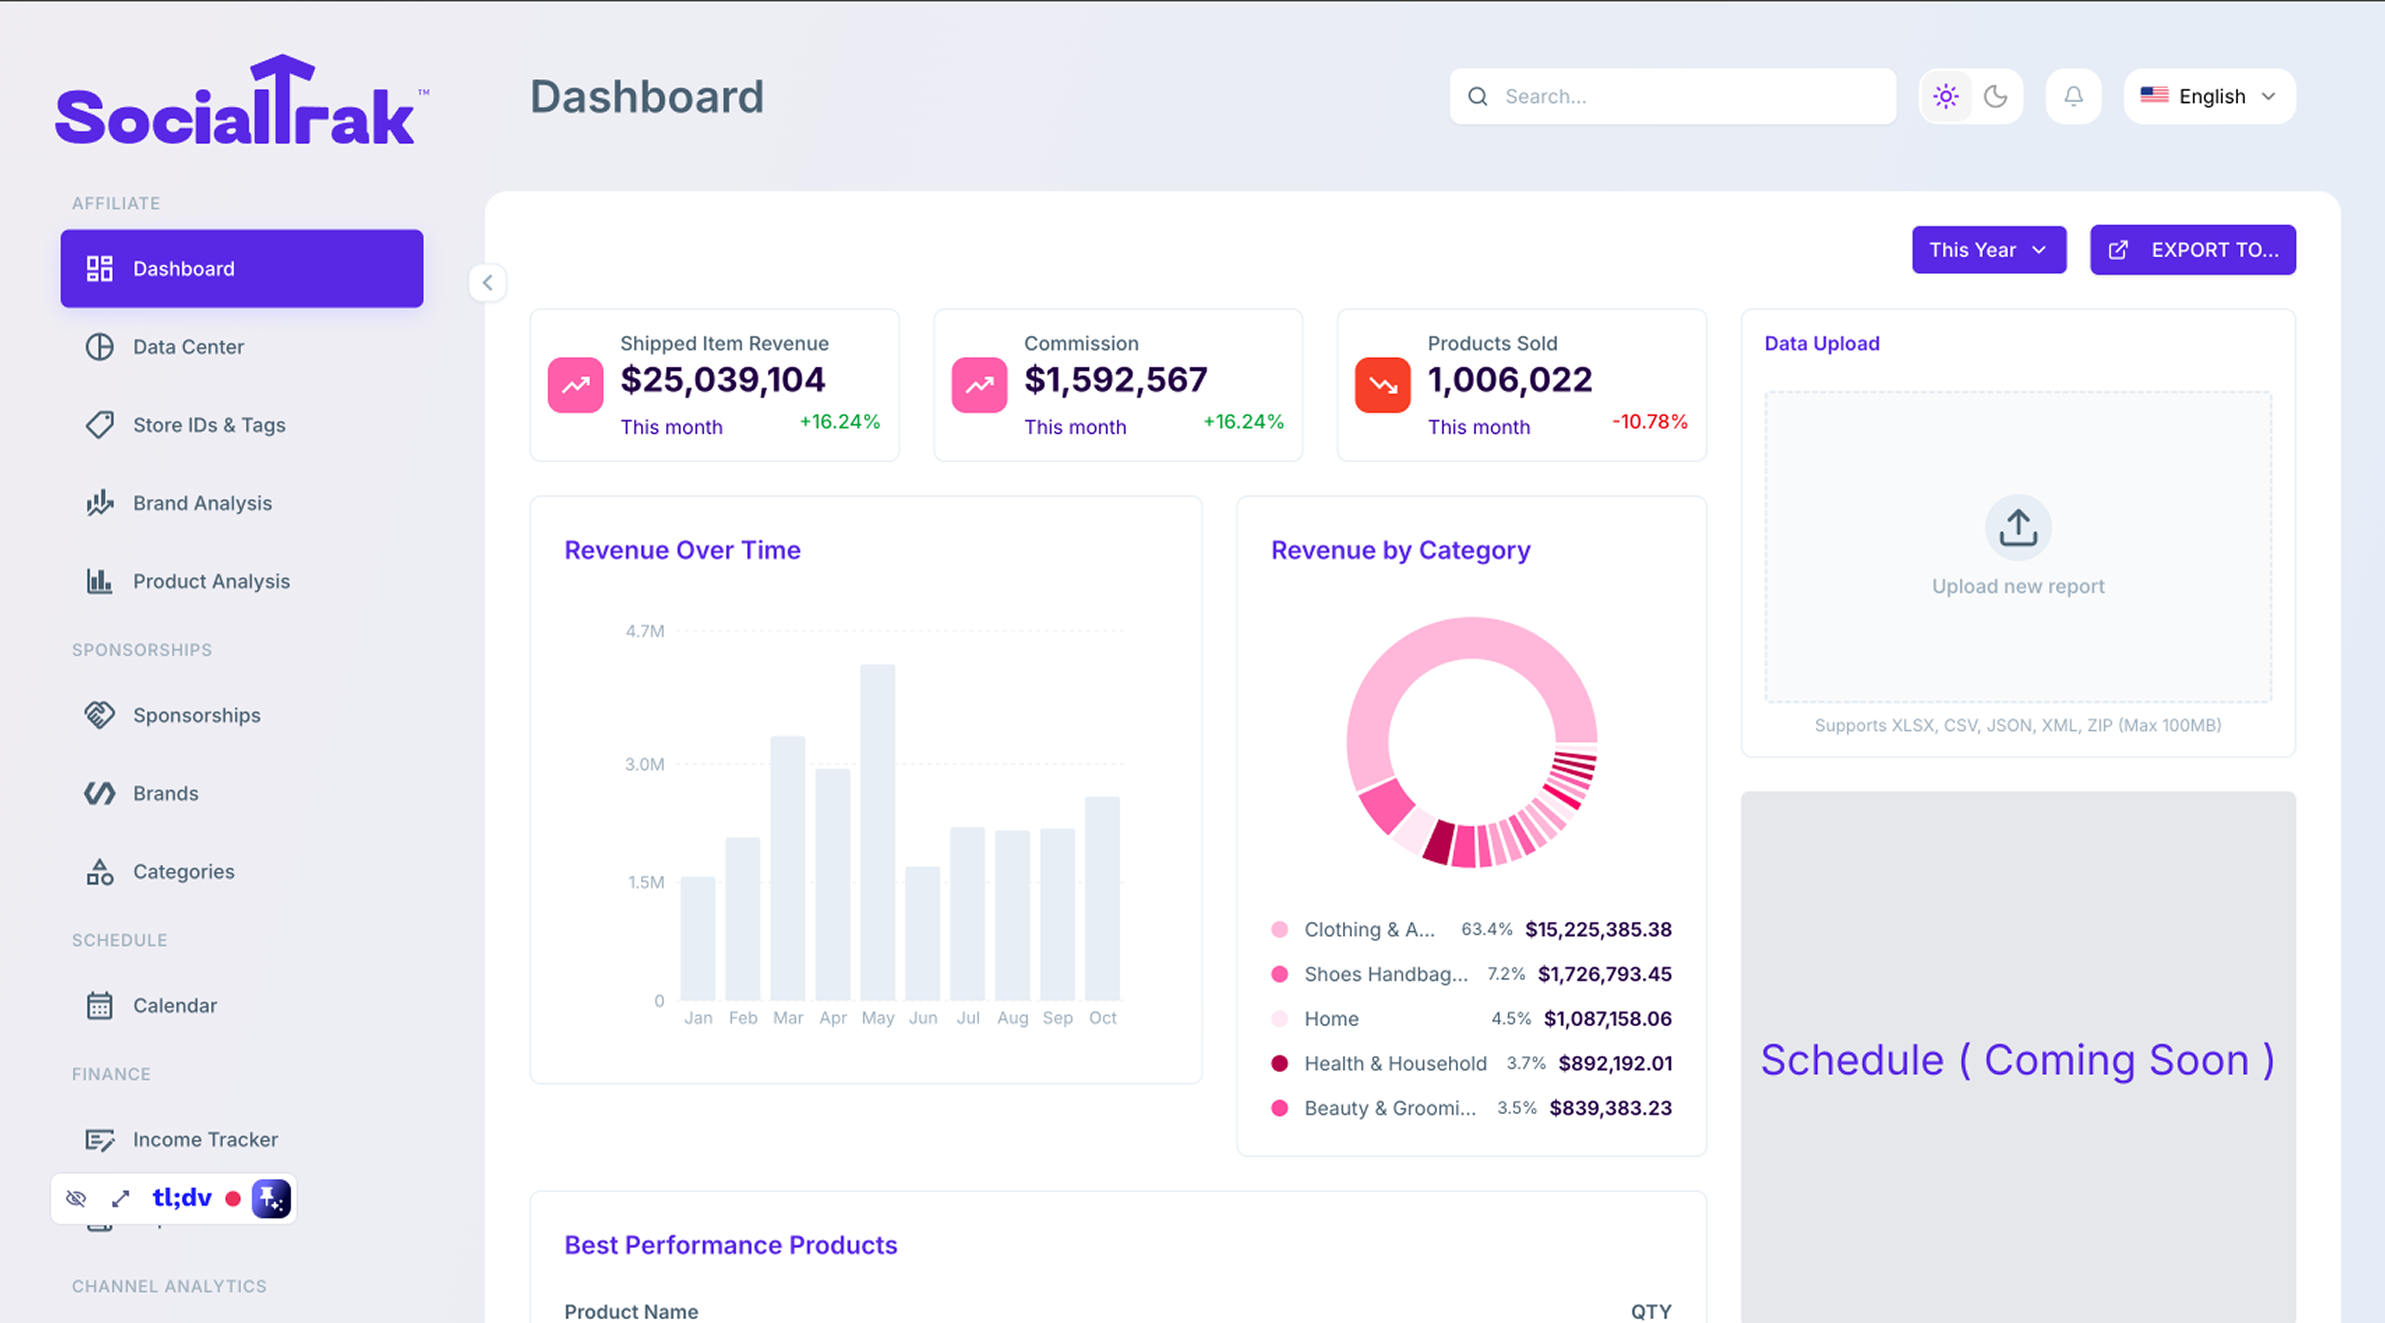Click the 1,006,022 products sold value
The width and height of the screenshot is (2385, 1323).
pos(1510,380)
